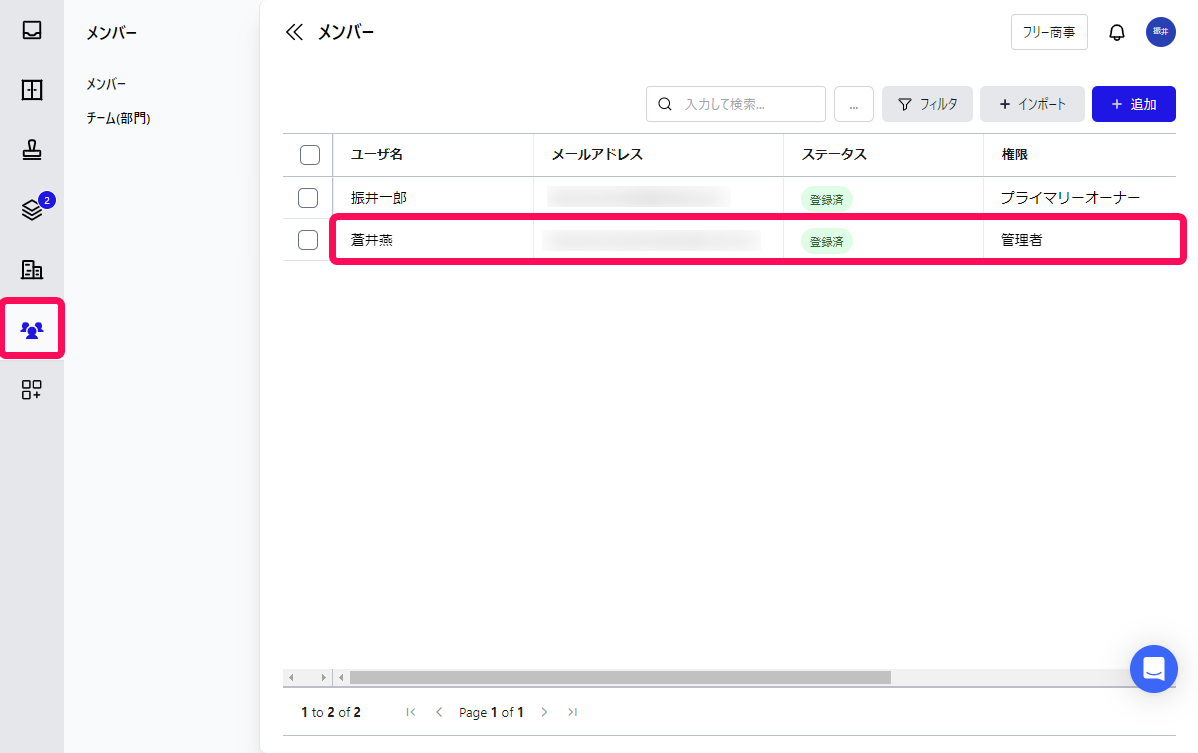The image size is (1198, 753).
Task: Open the layout panel icon in sidebar
Action: pyautogui.click(x=31, y=89)
